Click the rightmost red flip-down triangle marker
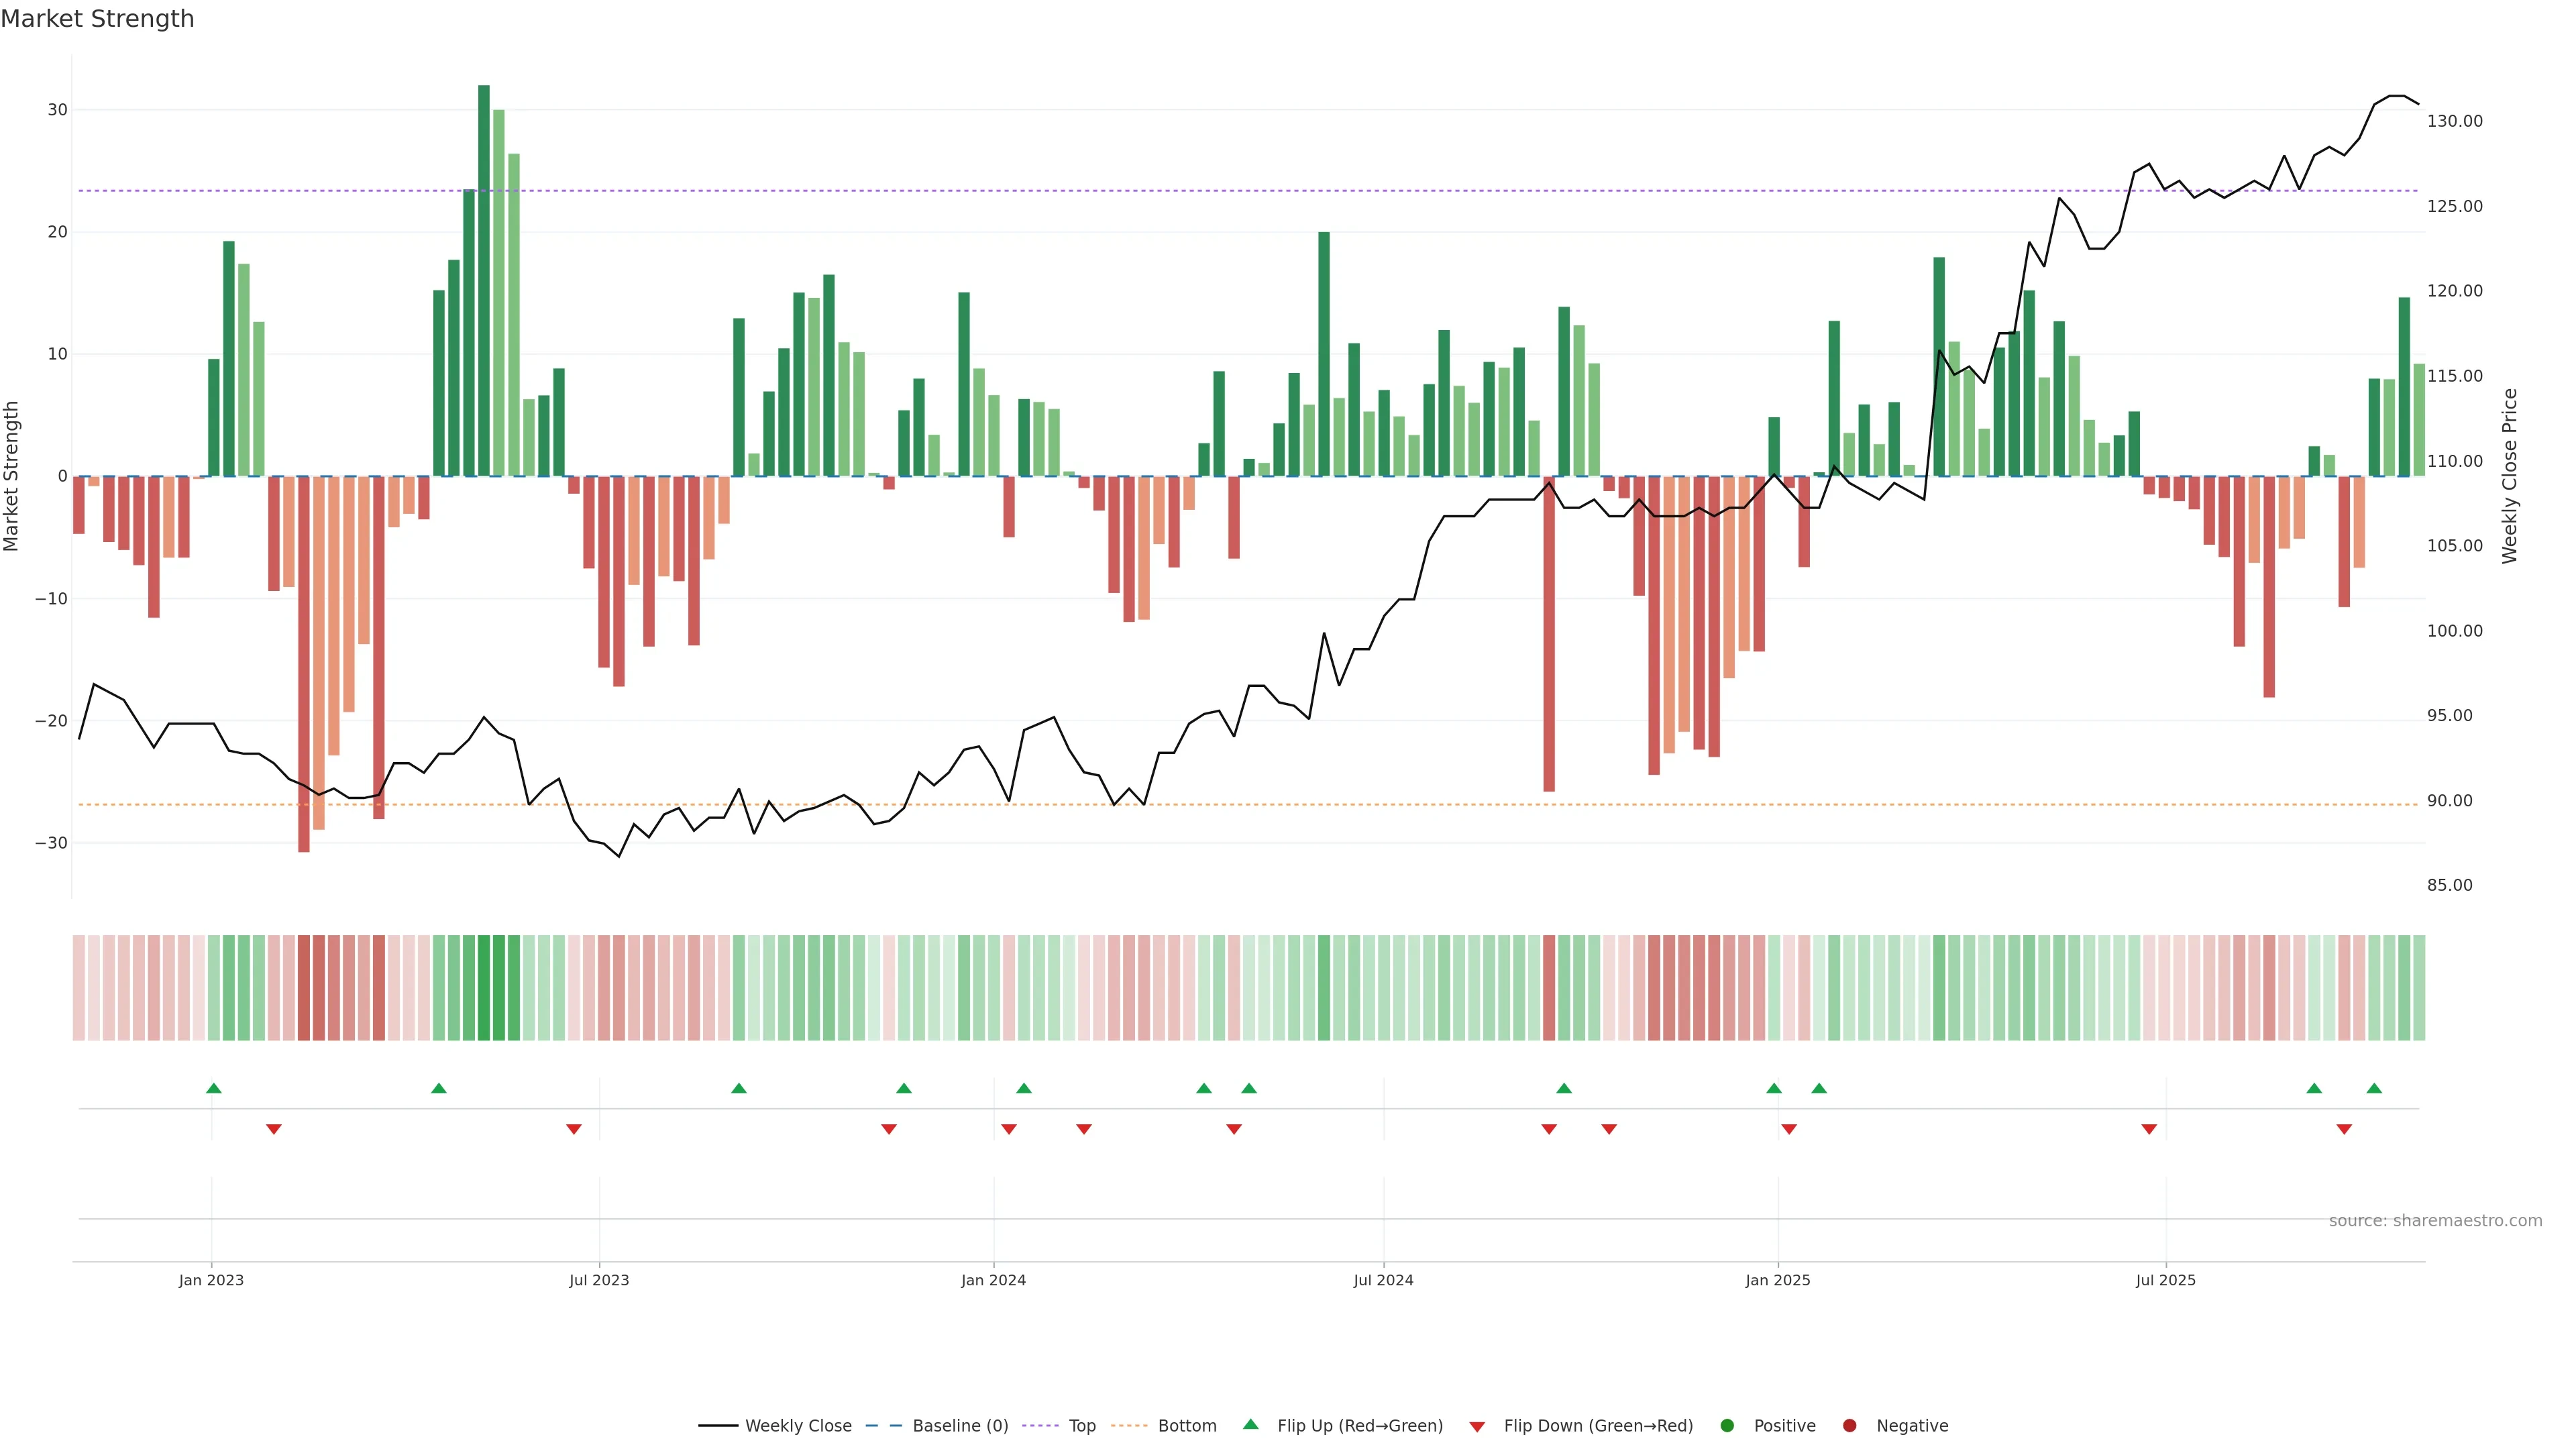The width and height of the screenshot is (2576, 1449). point(2344,1129)
